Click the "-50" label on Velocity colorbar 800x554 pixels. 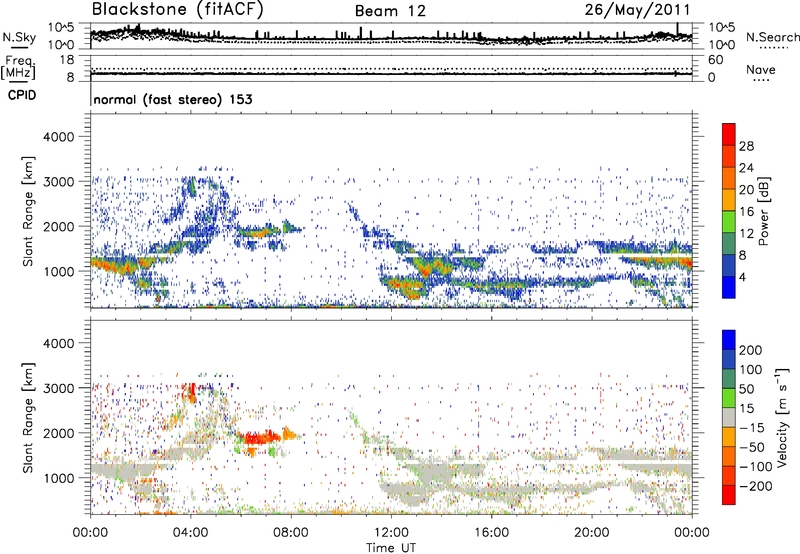click(753, 447)
